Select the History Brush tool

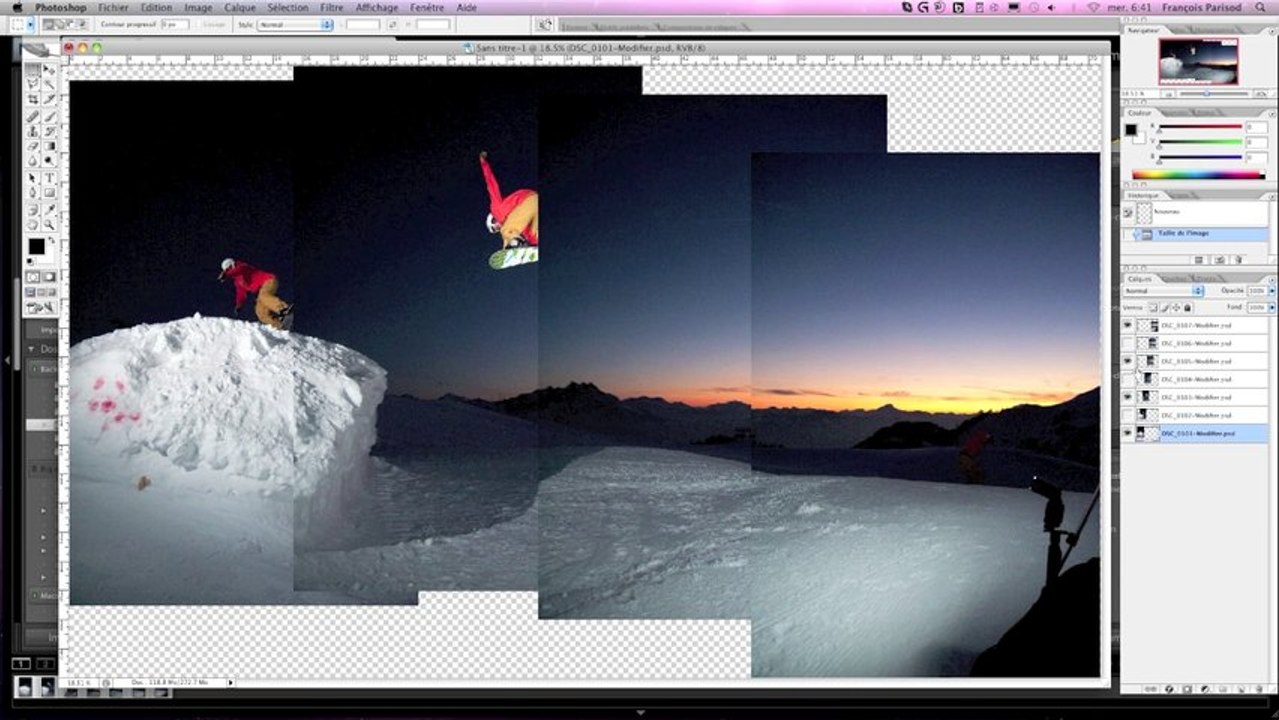pos(50,131)
